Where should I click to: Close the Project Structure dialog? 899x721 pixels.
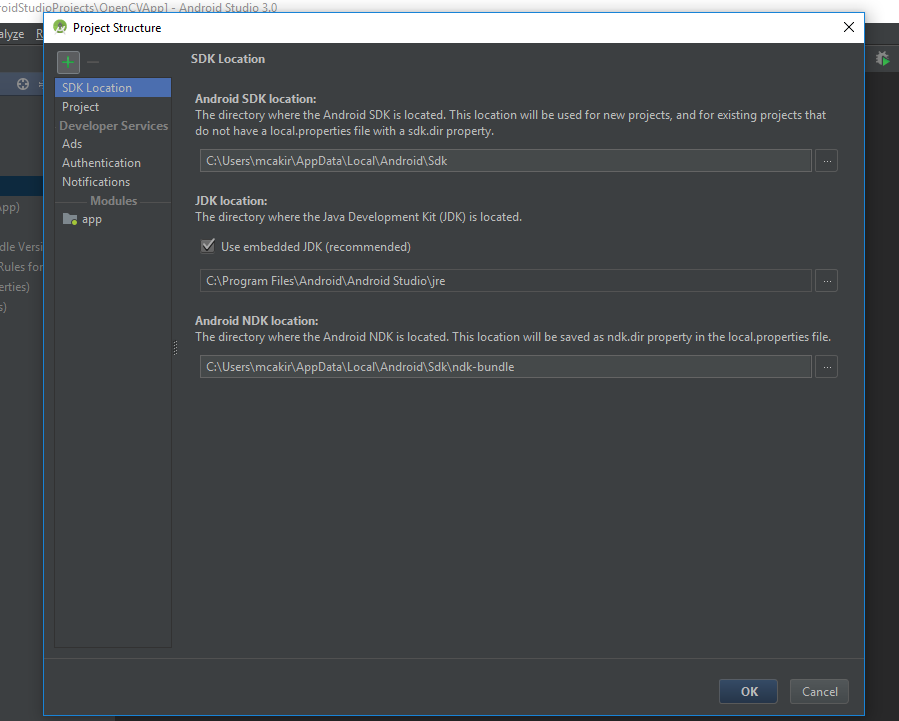(849, 27)
